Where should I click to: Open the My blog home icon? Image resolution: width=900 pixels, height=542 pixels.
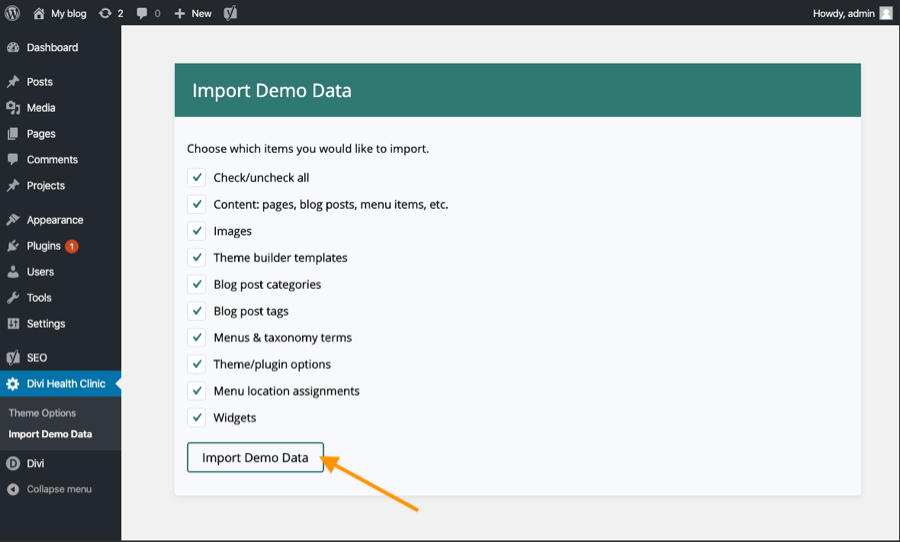coord(38,13)
